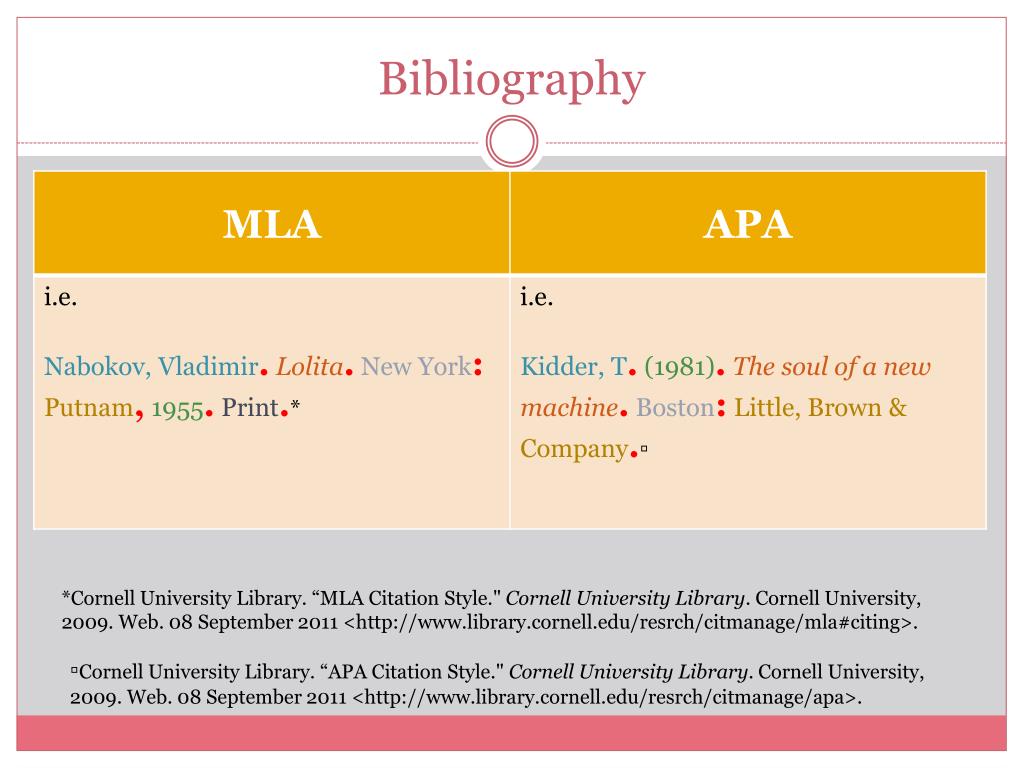The width and height of the screenshot is (1024, 768).
Task: Click the year 1955 in MLA citation
Action: tap(178, 409)
